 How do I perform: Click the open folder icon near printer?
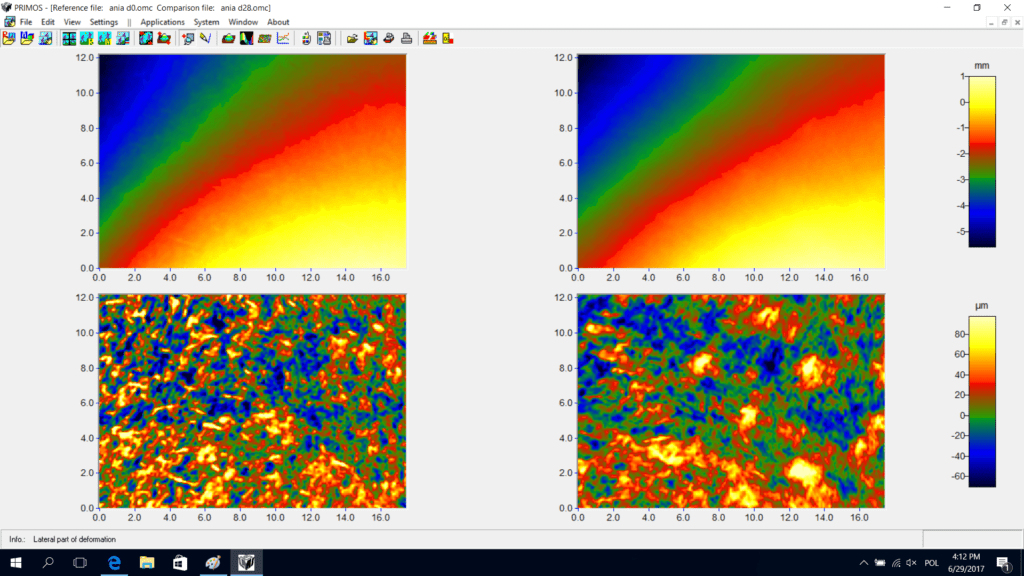point(352,39)
